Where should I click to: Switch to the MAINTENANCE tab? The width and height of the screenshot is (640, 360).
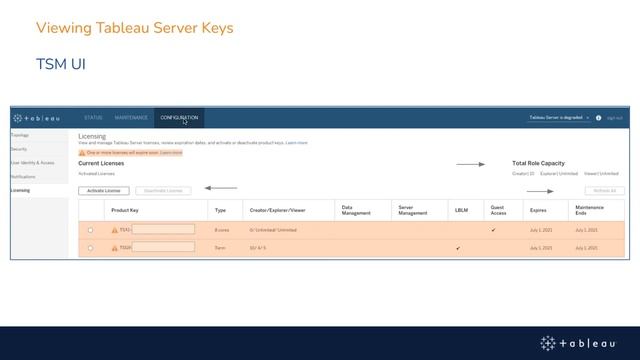tap(131, 118)
